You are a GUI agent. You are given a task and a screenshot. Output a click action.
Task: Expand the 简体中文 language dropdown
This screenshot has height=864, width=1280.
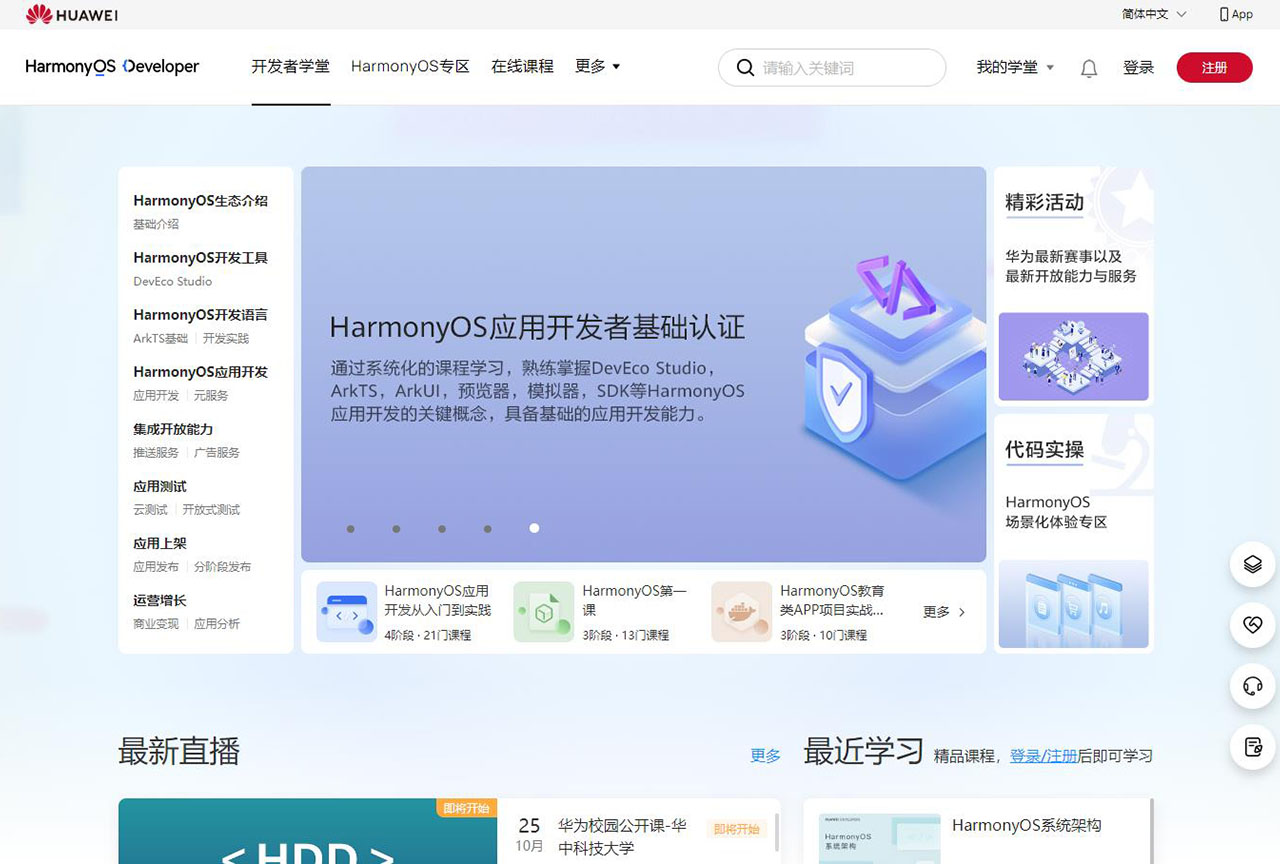point(1154,14)
